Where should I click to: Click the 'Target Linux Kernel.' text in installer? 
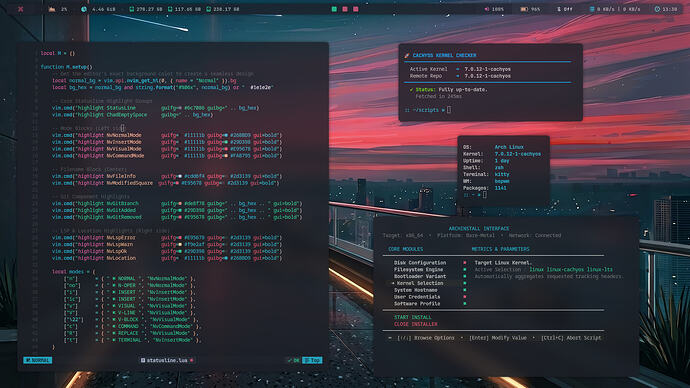click(503, 263)
